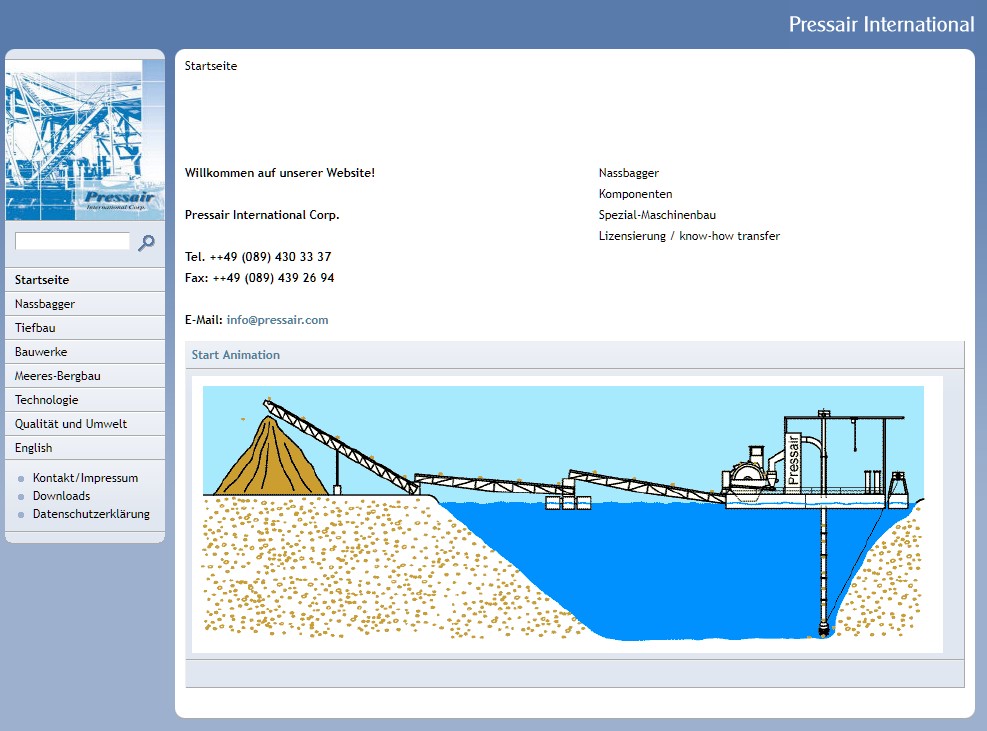This screenshot has height=731, width=987.
Task: Click the Spezial-Maschinenbau text
Action: 657,215
